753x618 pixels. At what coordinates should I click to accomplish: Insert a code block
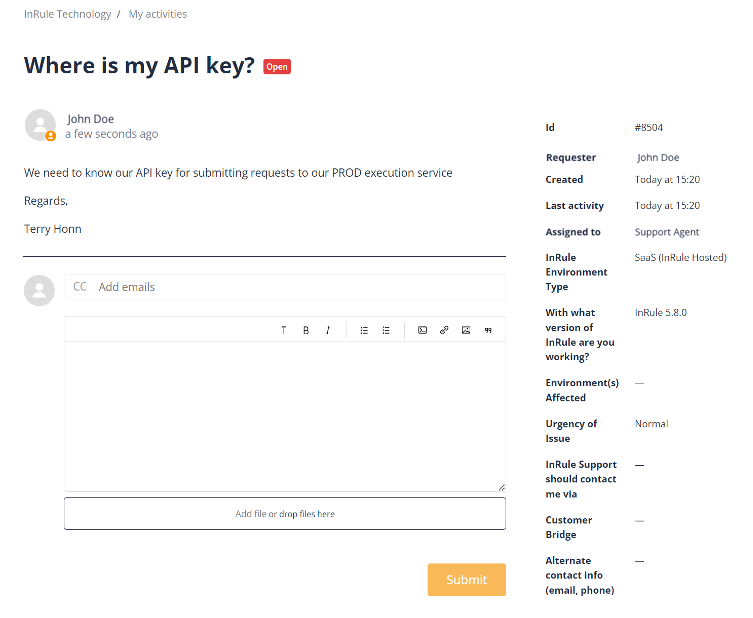(422, 330)
